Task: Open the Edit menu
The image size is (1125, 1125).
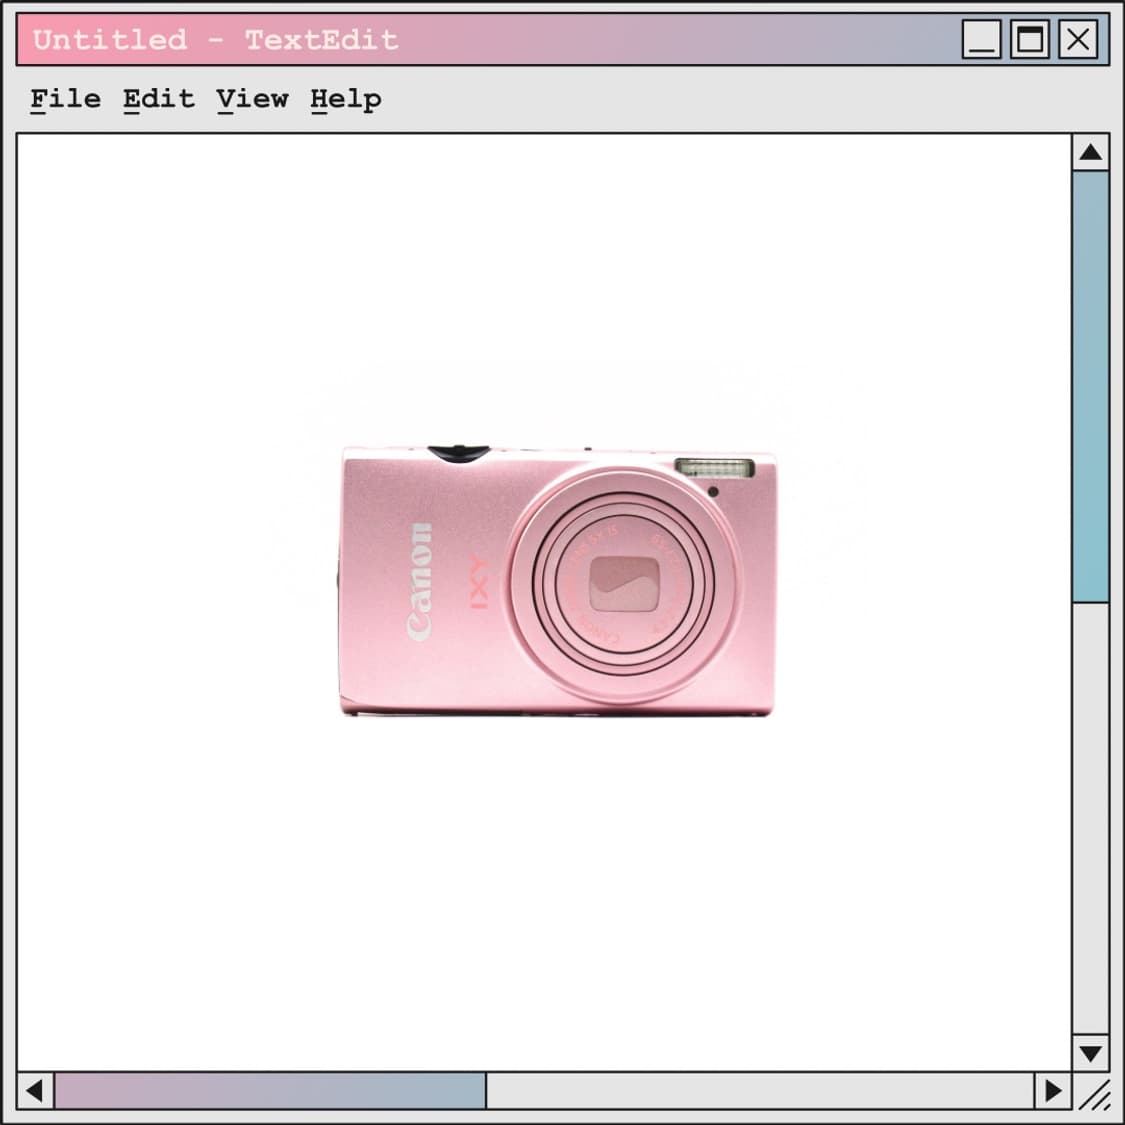Action: [x=156, y=98]
